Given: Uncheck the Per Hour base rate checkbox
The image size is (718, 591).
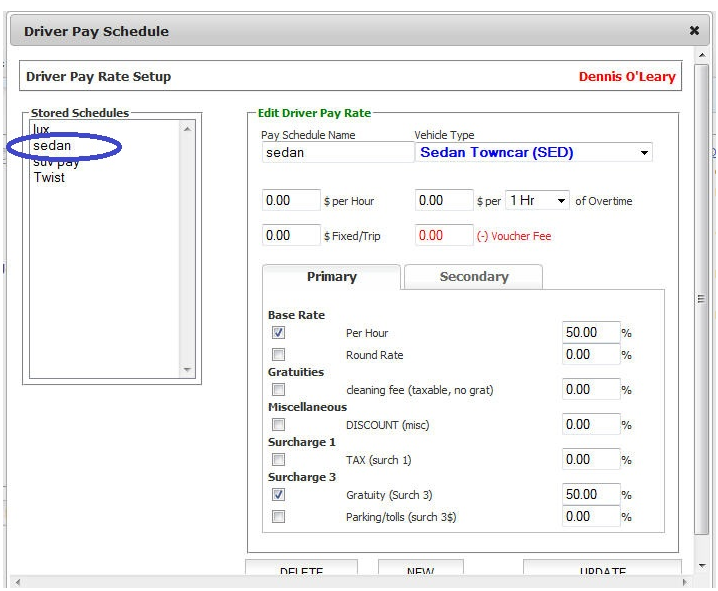Looking at the screenshot, I should (x=279, y=333).
